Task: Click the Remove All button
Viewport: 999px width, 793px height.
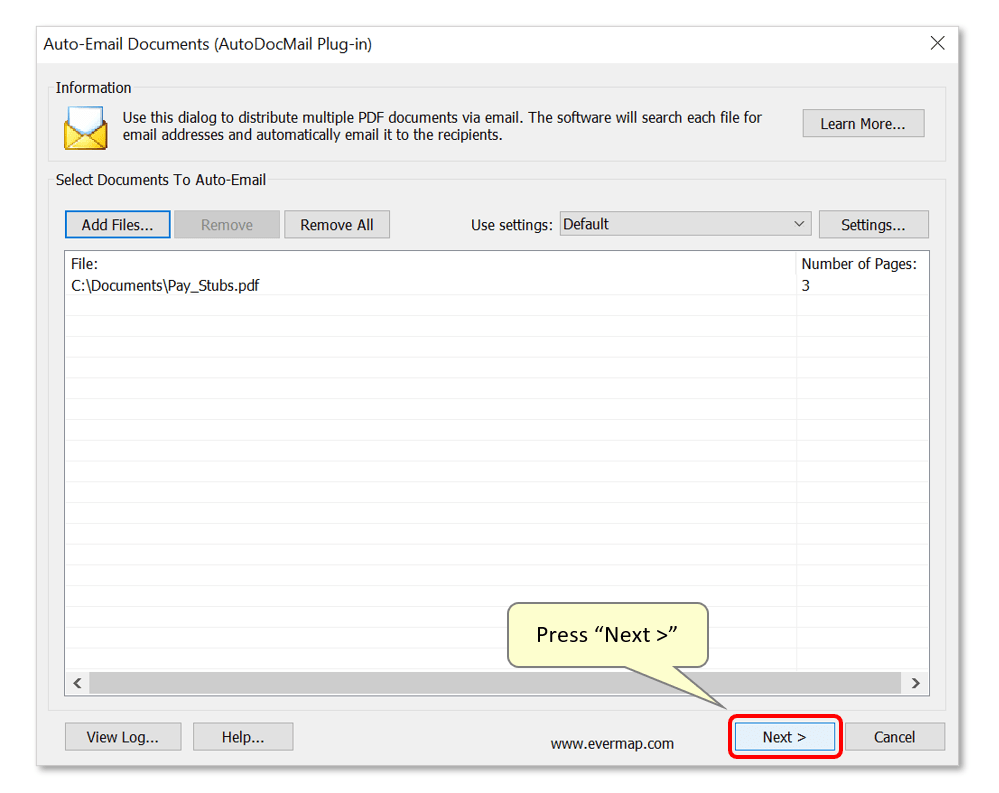Action: click(336, 224)
